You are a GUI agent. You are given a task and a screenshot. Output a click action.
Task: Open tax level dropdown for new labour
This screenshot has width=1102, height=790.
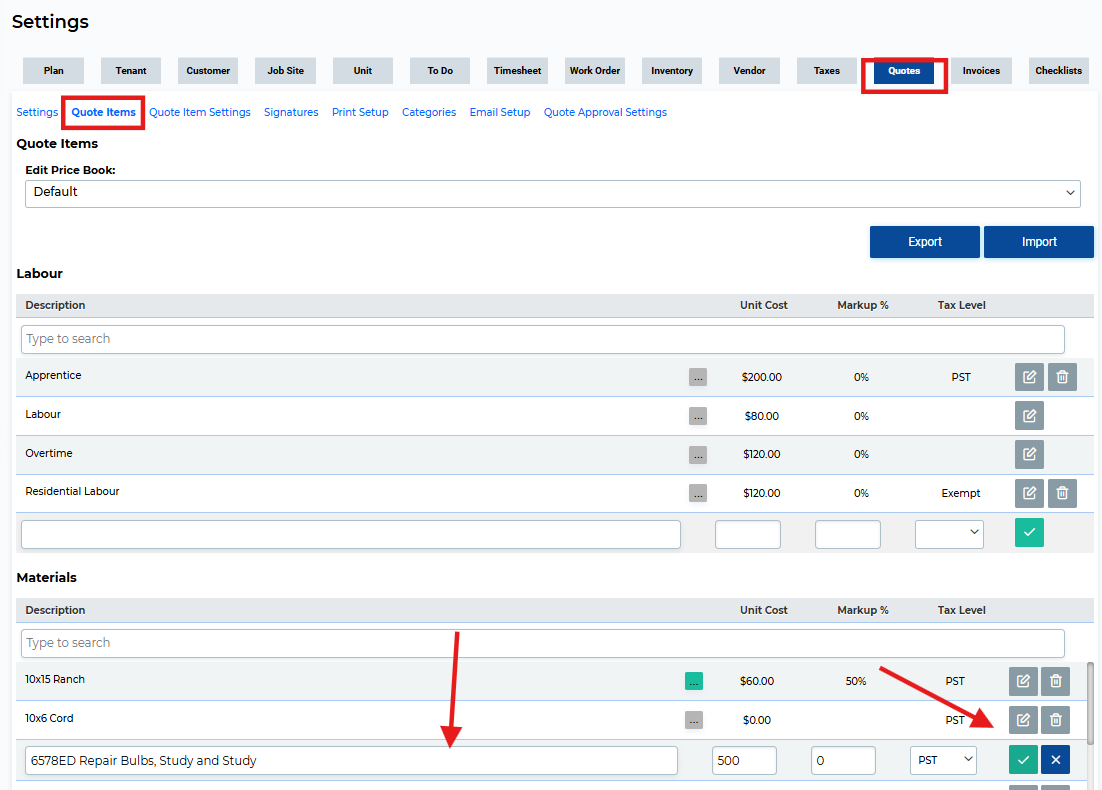[x=949, y=534]
